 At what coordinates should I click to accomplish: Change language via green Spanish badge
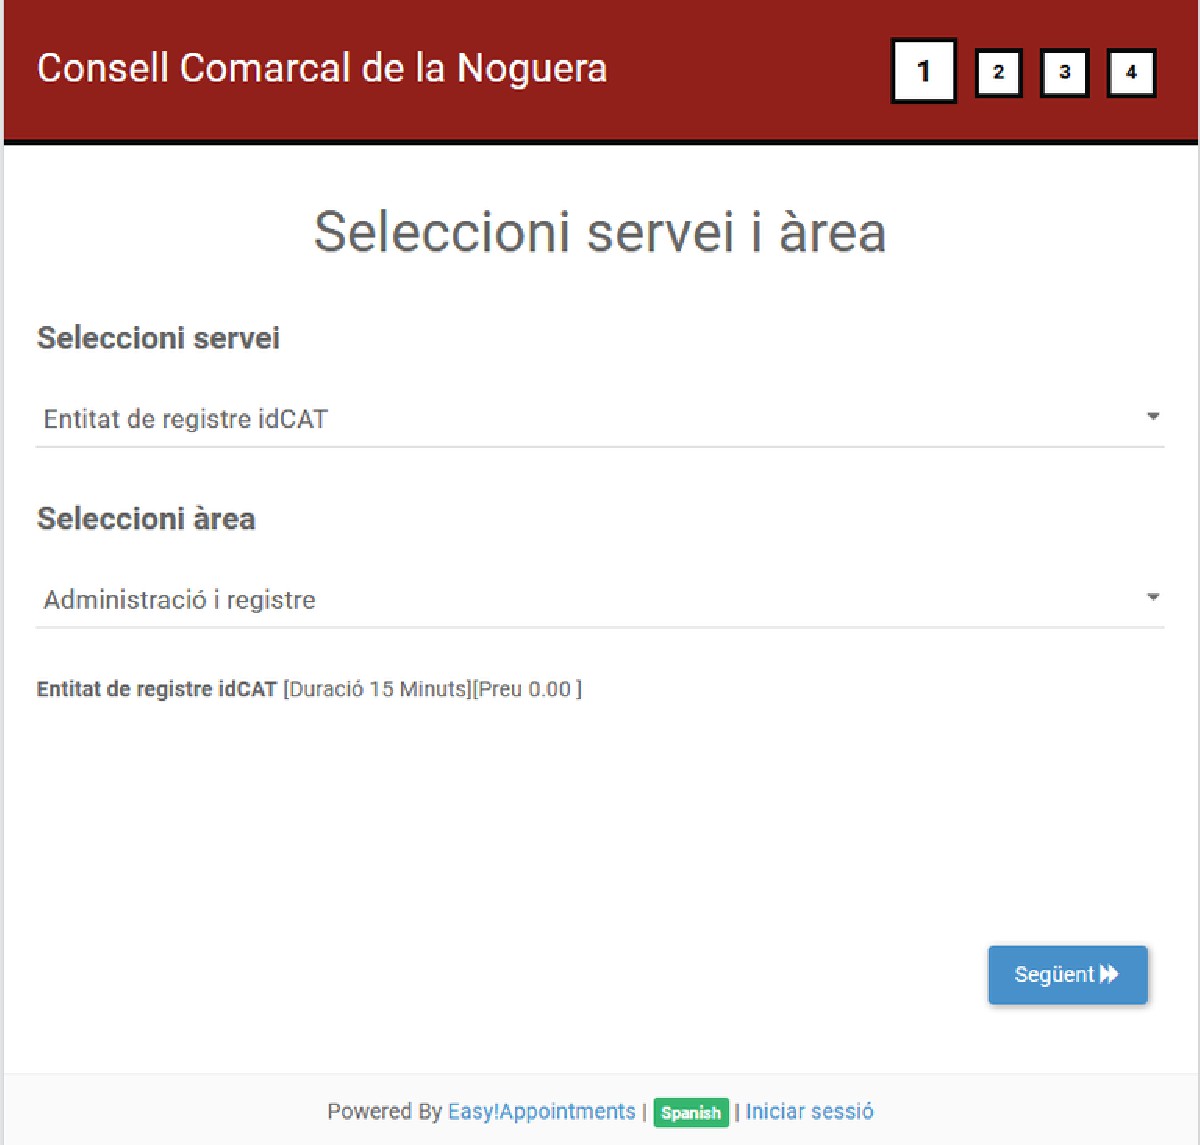[x=691, y=1112]
